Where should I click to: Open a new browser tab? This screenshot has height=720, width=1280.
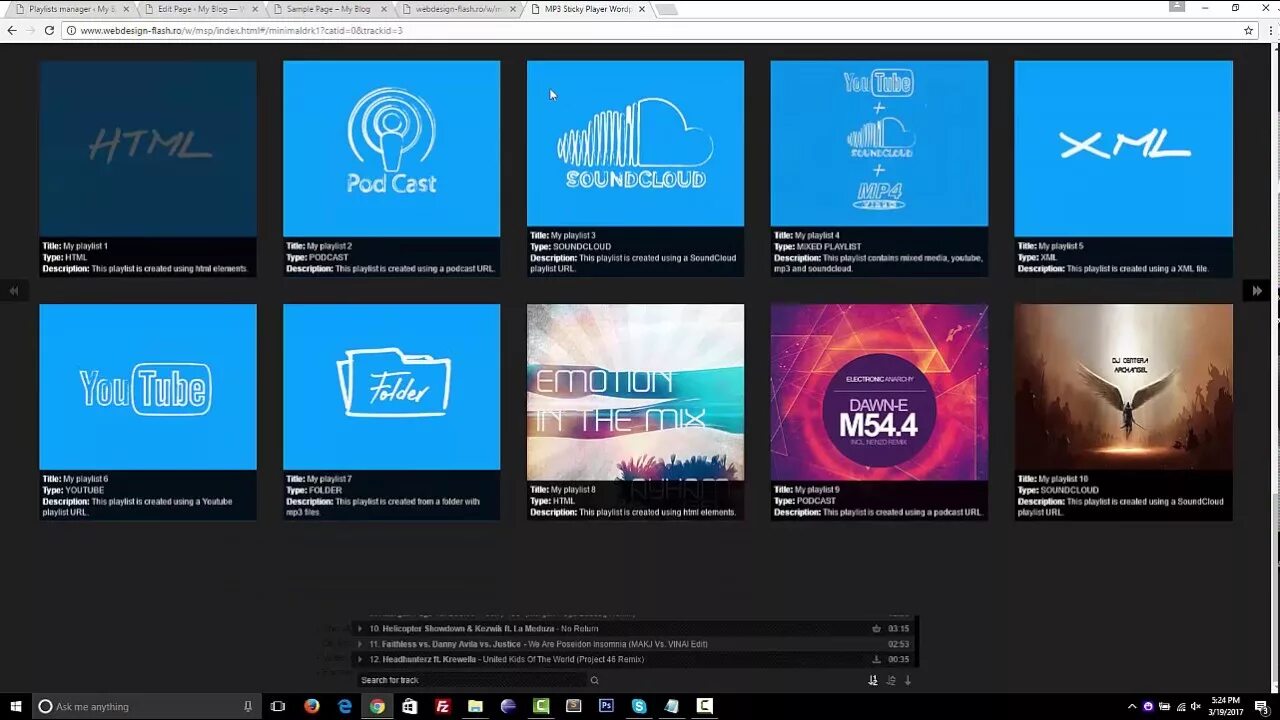pos(666,9)
